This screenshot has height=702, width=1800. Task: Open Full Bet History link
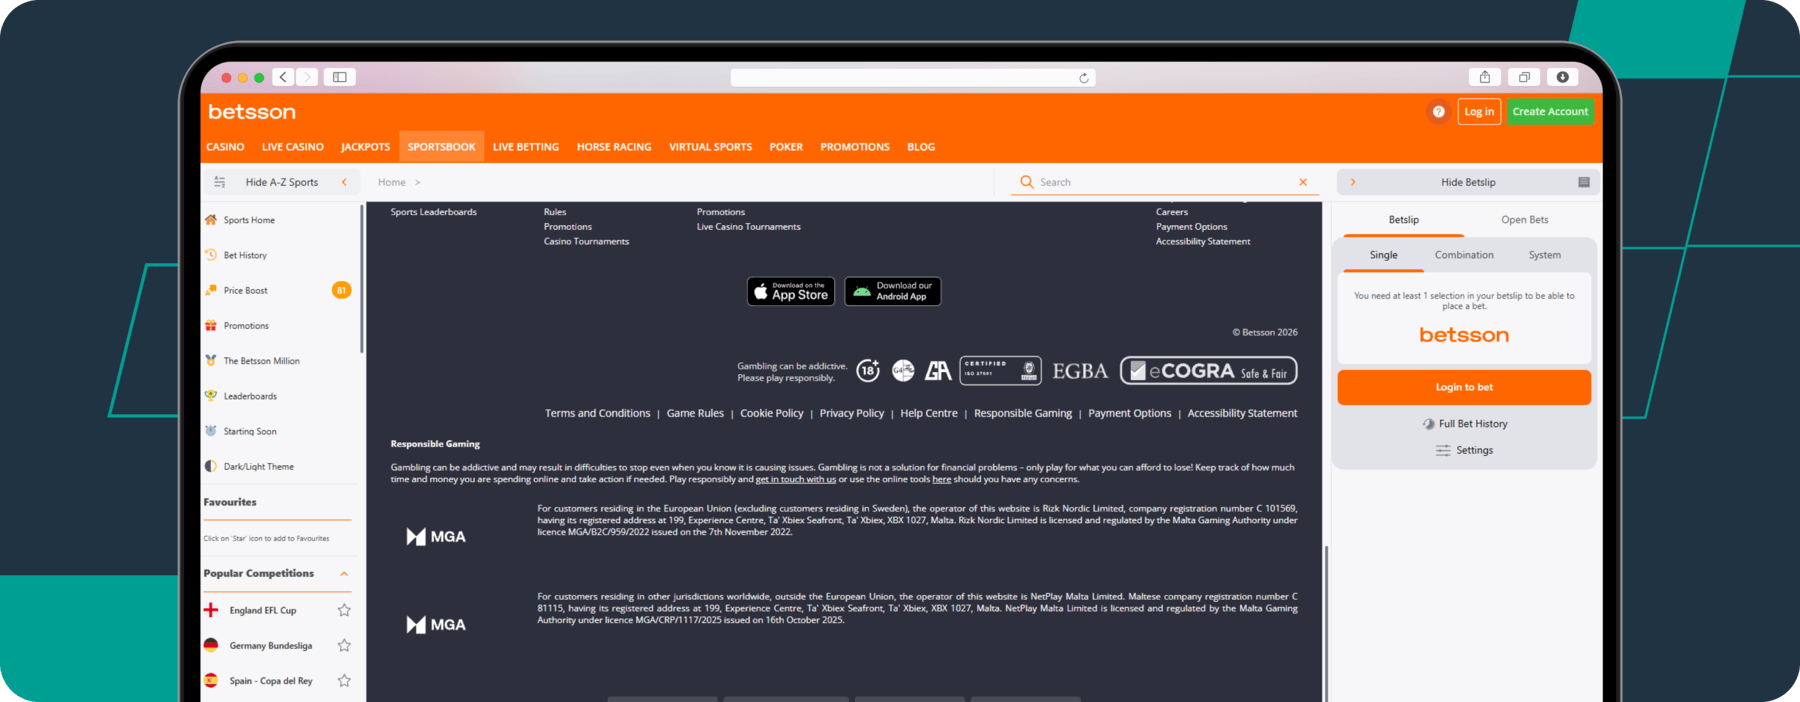[1465, 424]
